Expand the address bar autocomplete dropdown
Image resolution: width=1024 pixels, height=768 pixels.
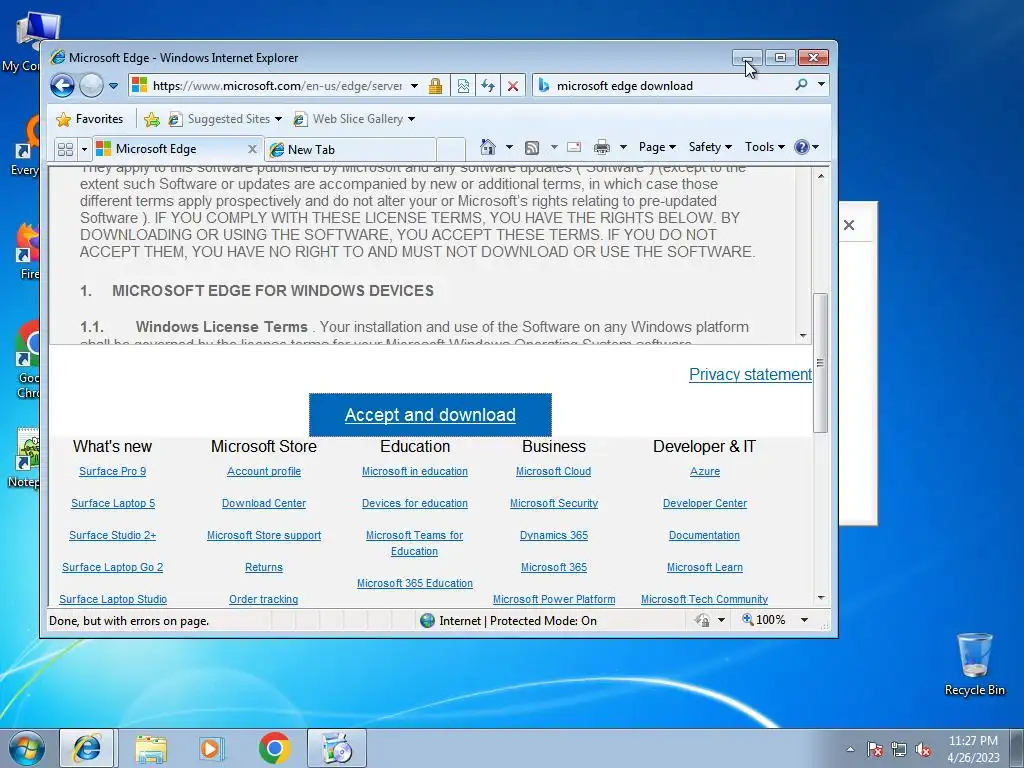point(414,86)
